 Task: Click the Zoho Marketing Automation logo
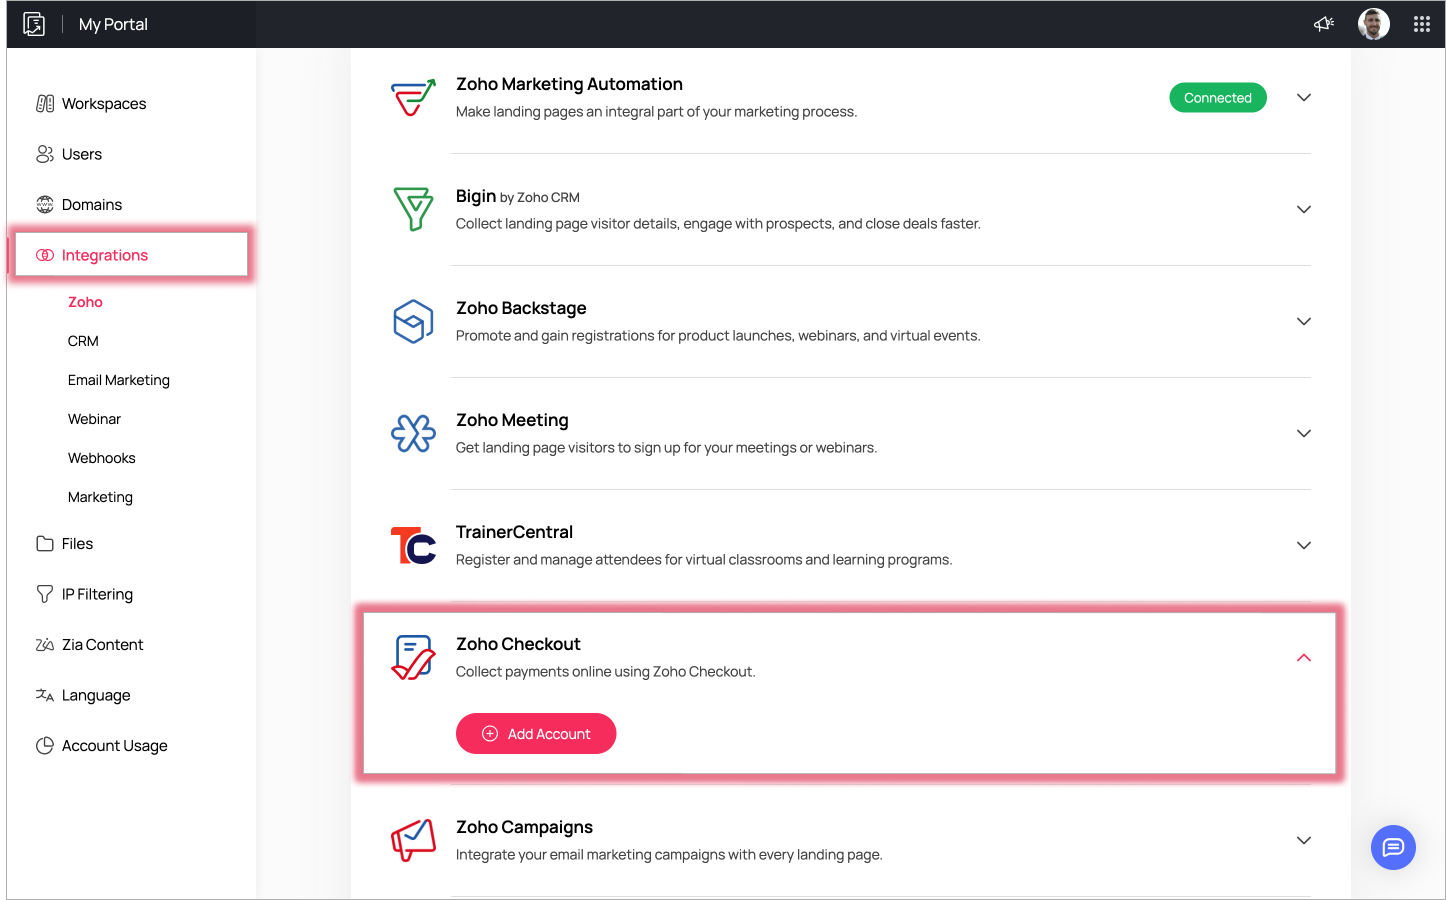413,98
